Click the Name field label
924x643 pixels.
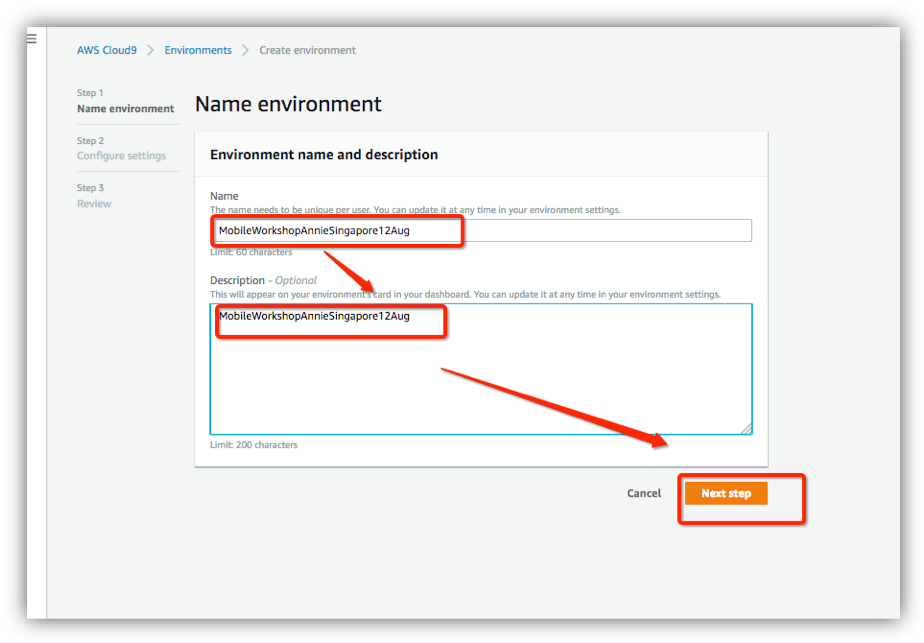225,196
